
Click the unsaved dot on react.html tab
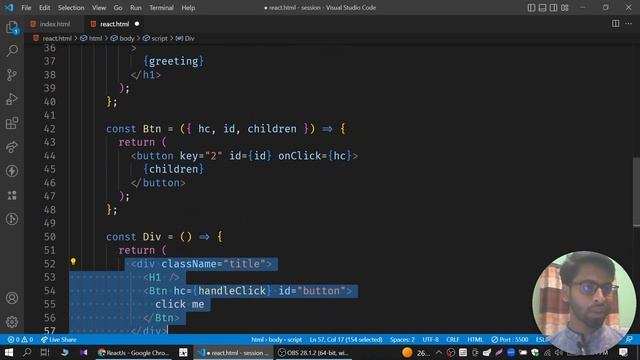point(137,24)
